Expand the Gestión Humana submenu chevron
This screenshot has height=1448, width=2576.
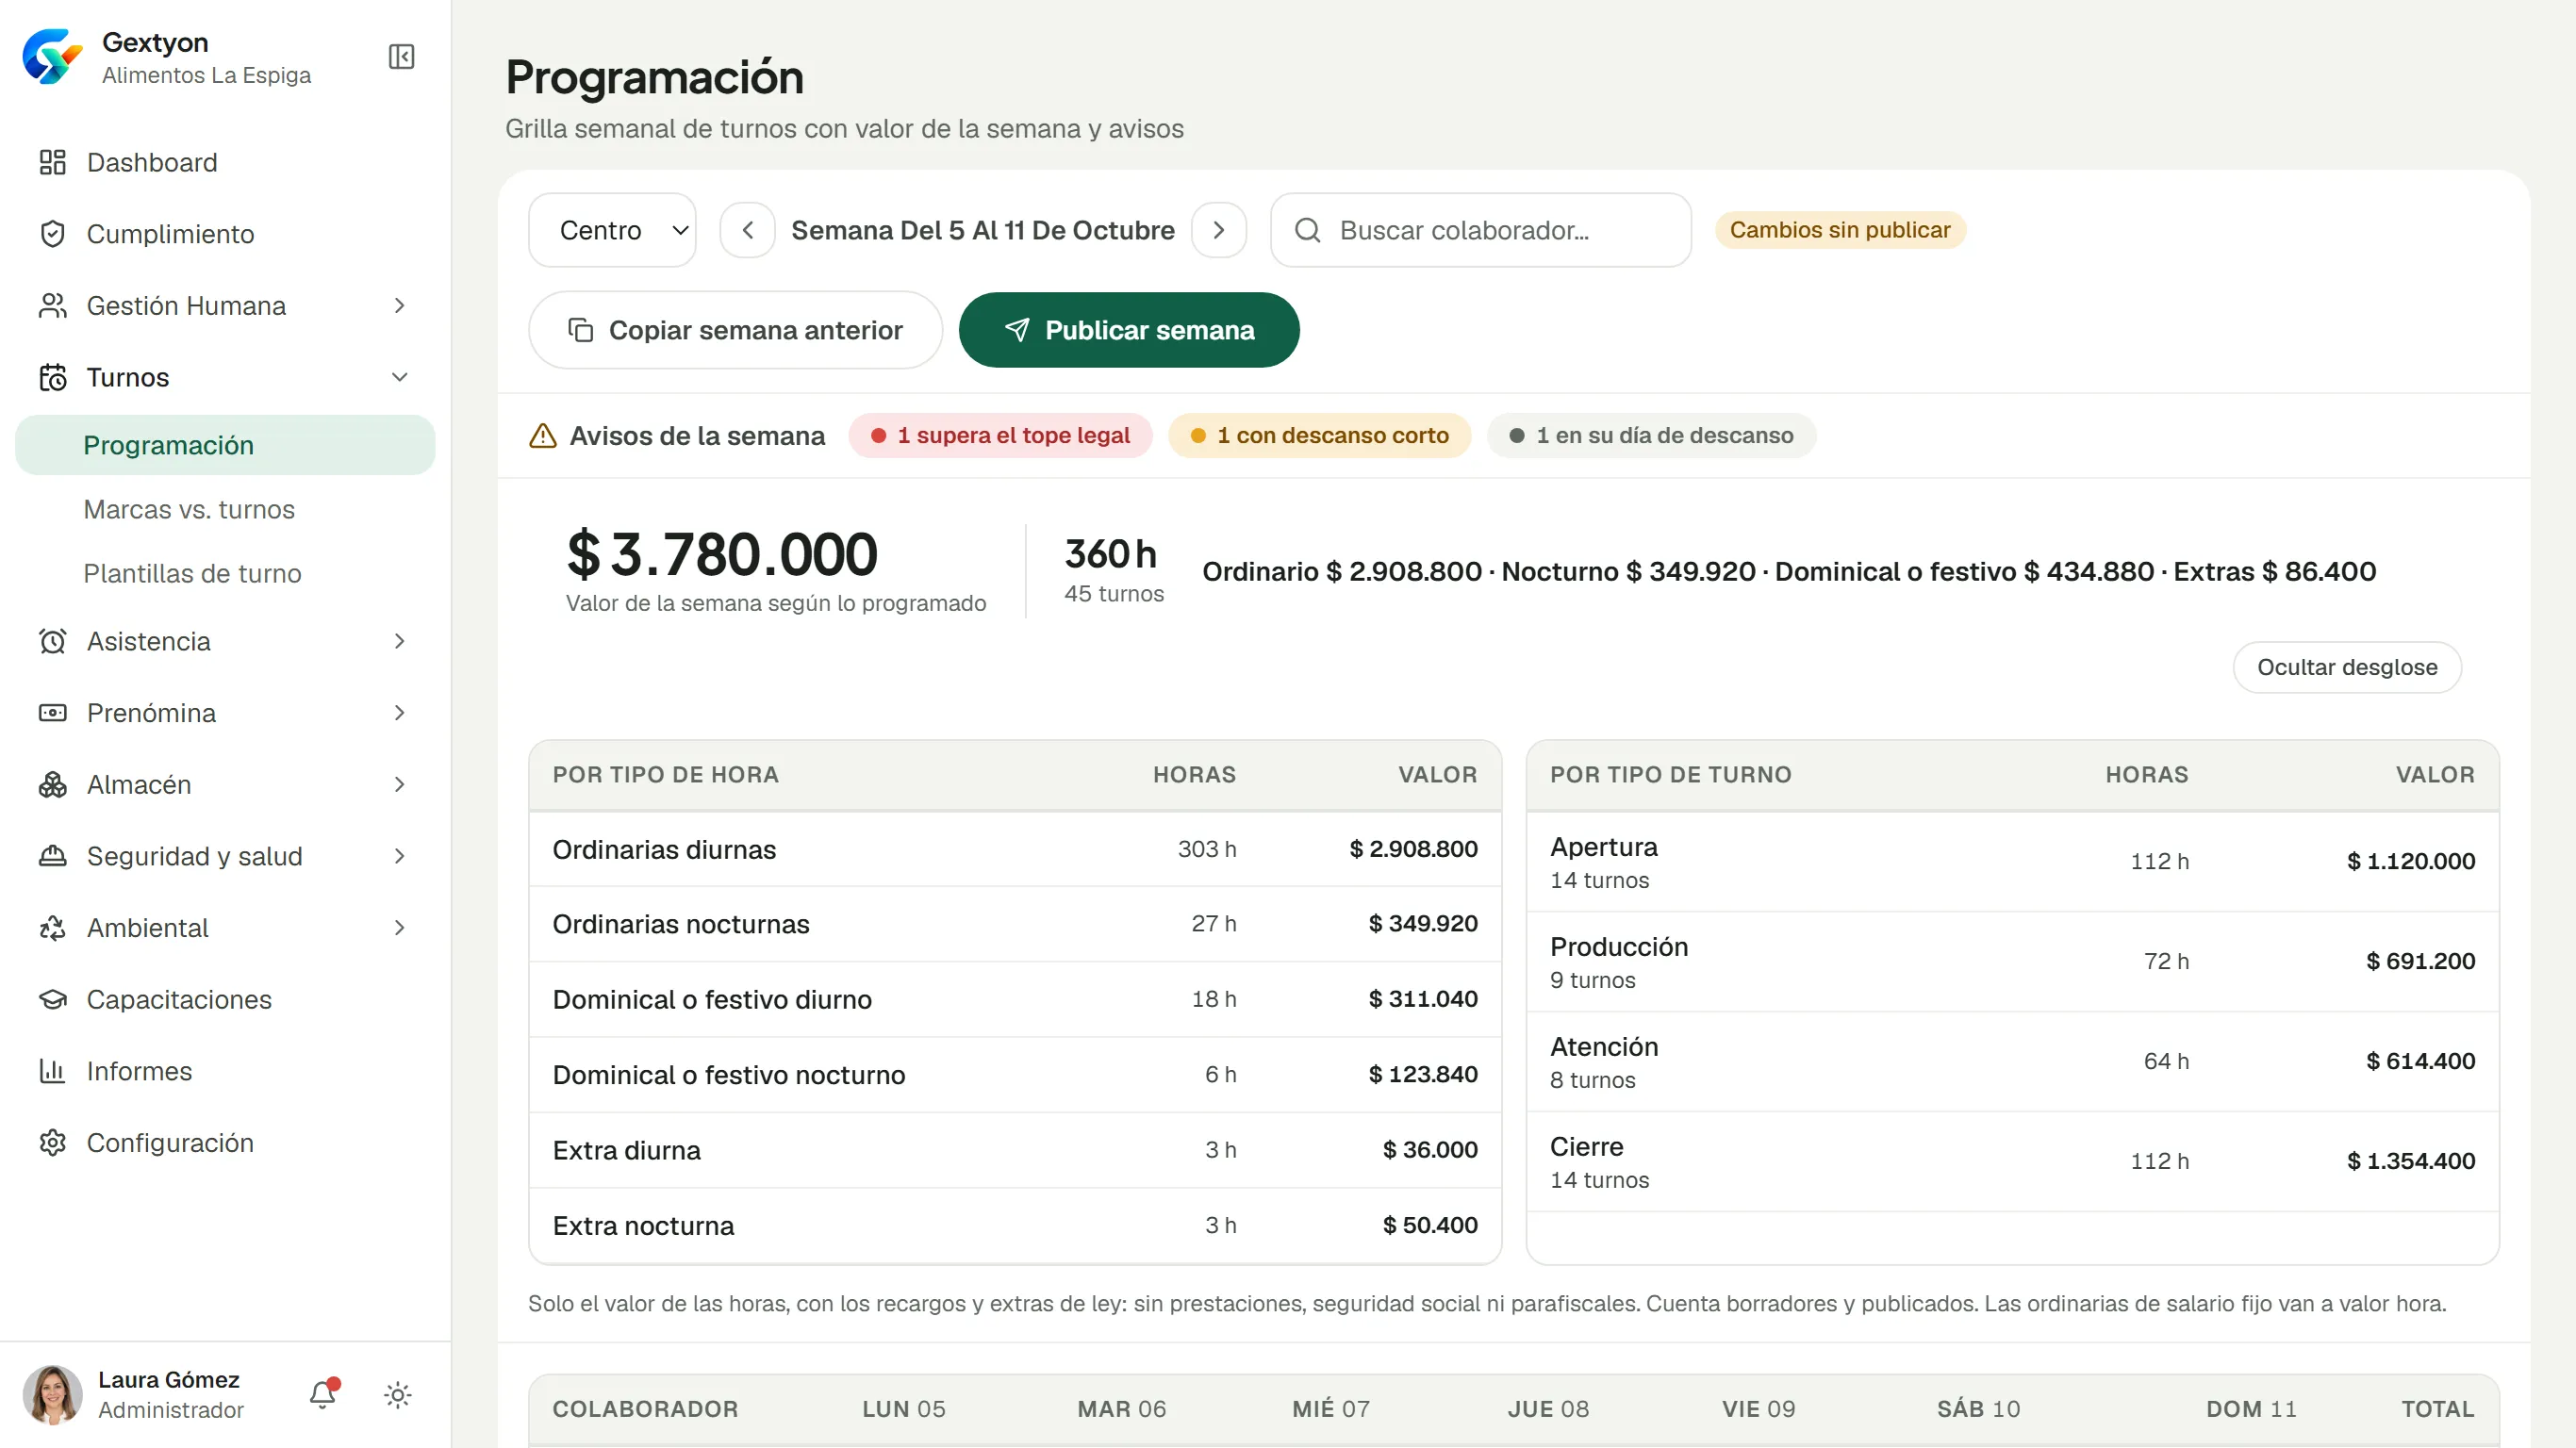pyautogui.click(x=399, y=306)
